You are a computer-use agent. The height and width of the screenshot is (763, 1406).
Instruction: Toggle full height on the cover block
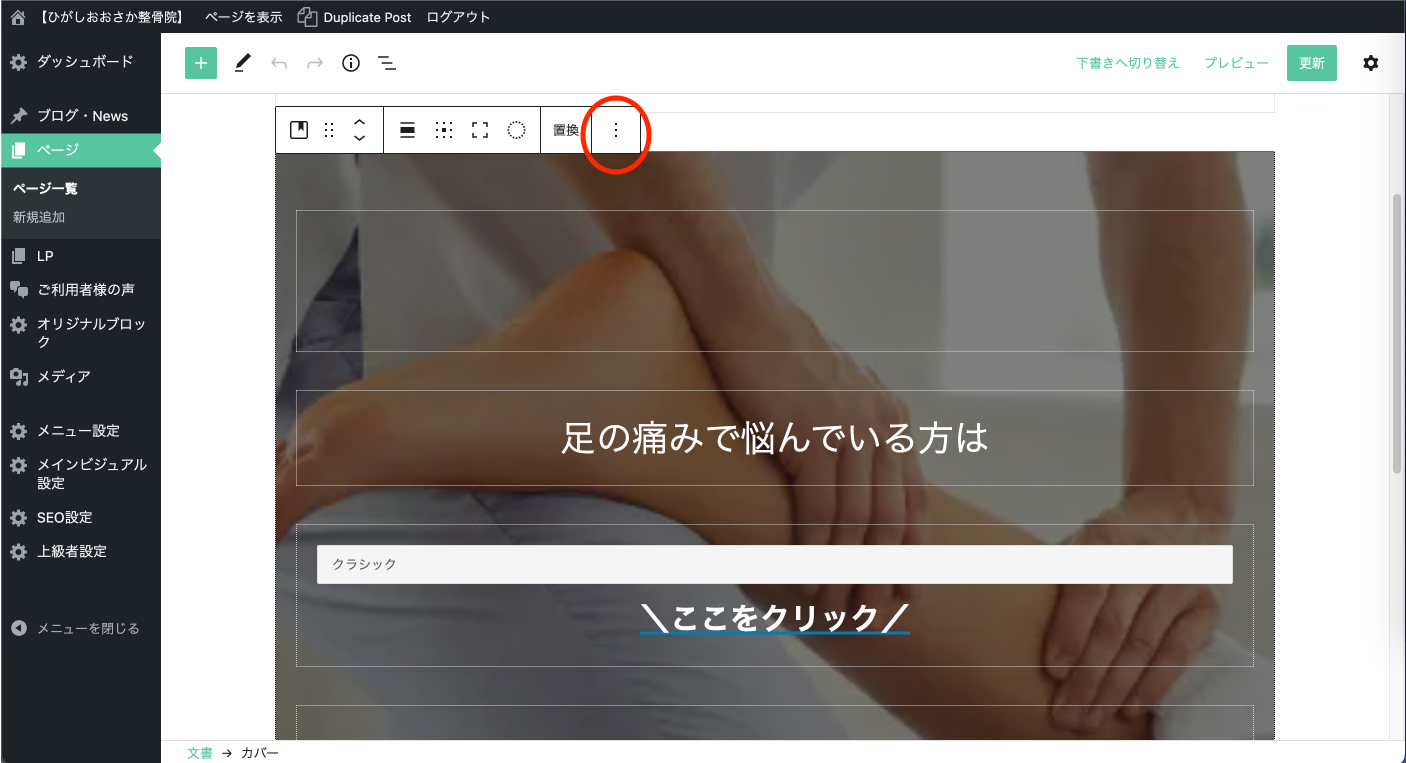click(x=480, y=130)
